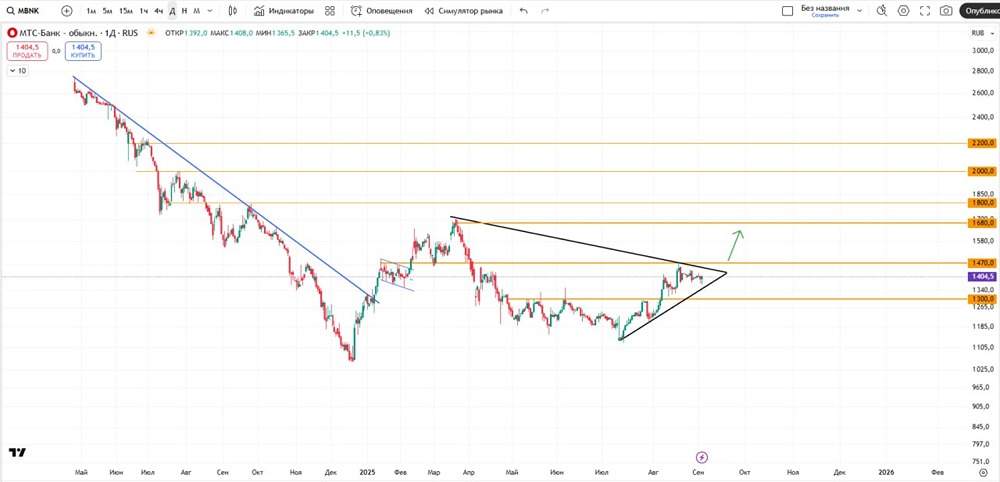This screenshot has width=1000, height=482.
Task: Toggle fullscreen mode
Action: [925, 11]
